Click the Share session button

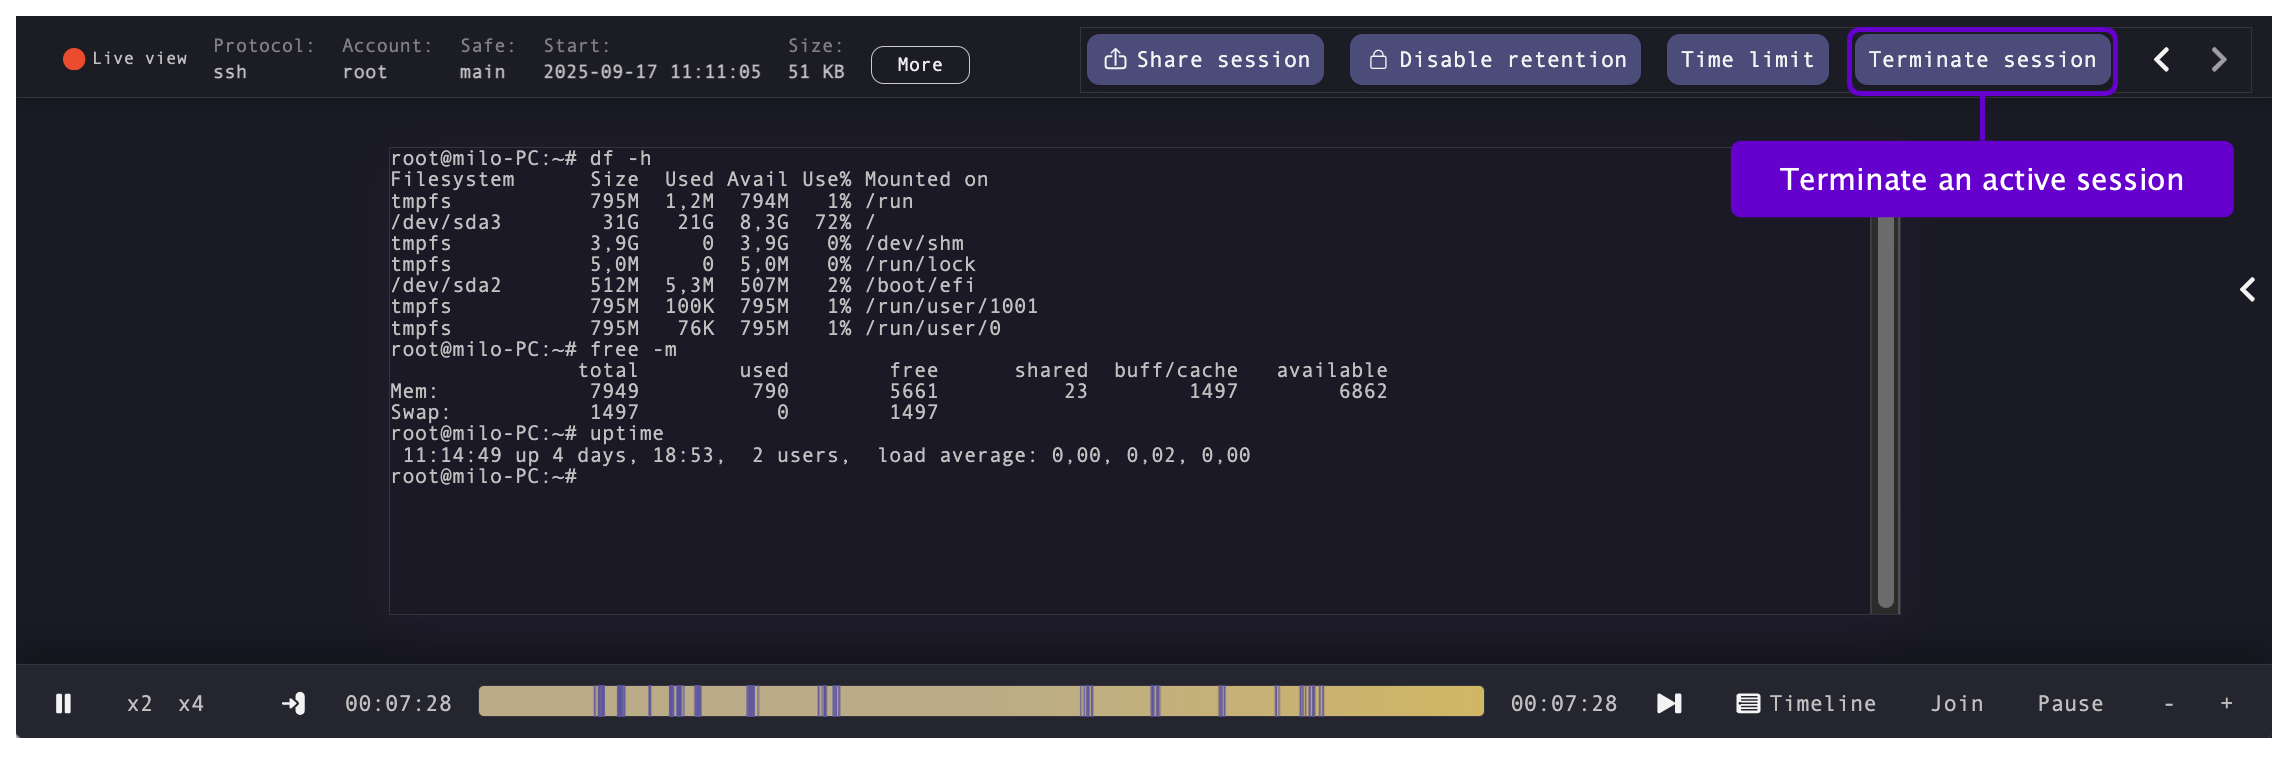click(1206, 60)
